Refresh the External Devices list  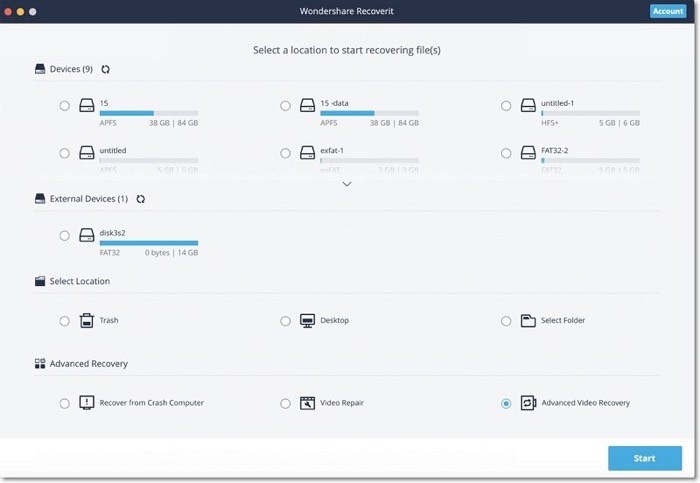coord(141,199)
